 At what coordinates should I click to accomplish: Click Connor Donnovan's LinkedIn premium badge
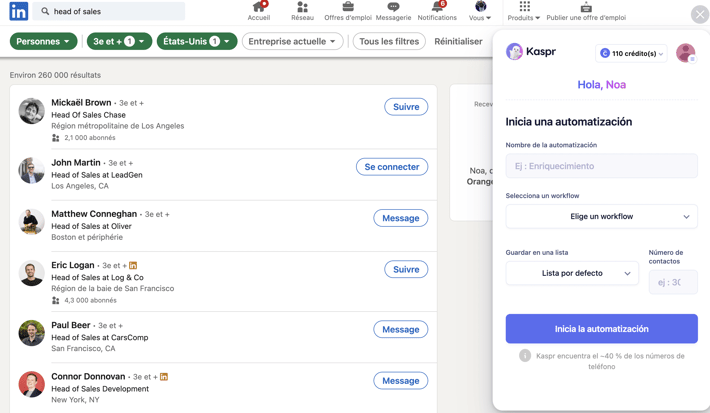[x=164, y=377]
